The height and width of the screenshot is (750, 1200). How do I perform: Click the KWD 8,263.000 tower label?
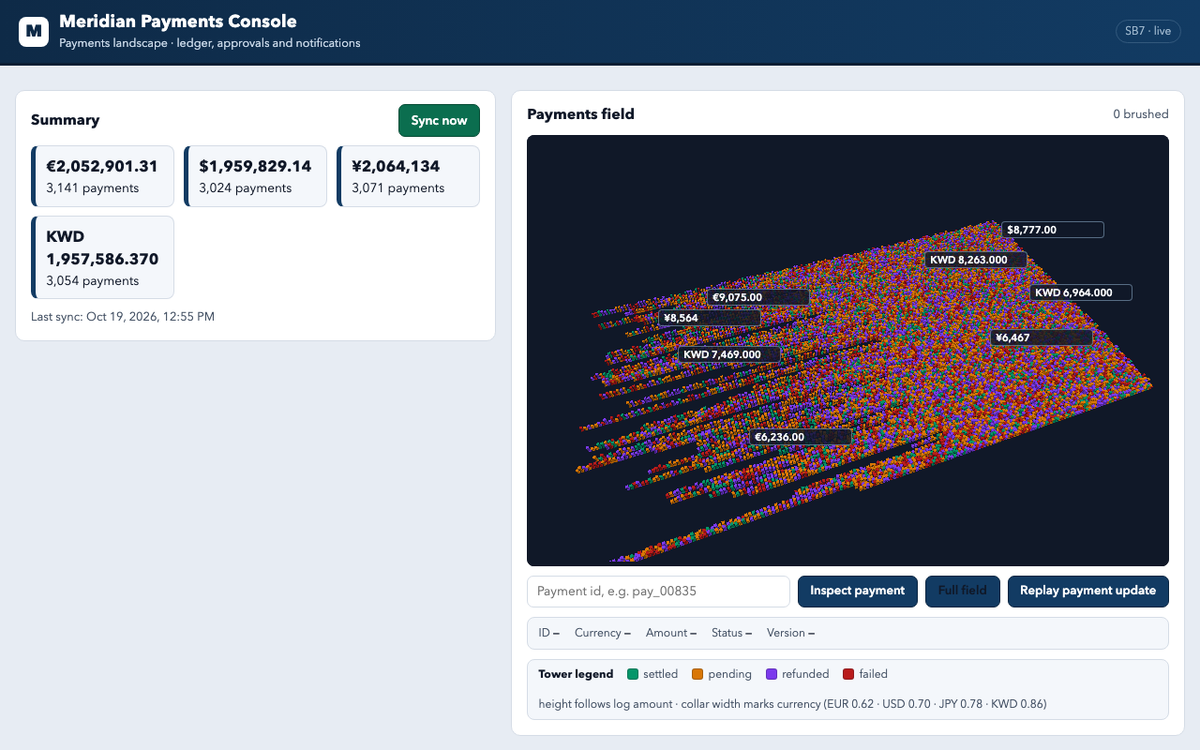click(976, 260)
